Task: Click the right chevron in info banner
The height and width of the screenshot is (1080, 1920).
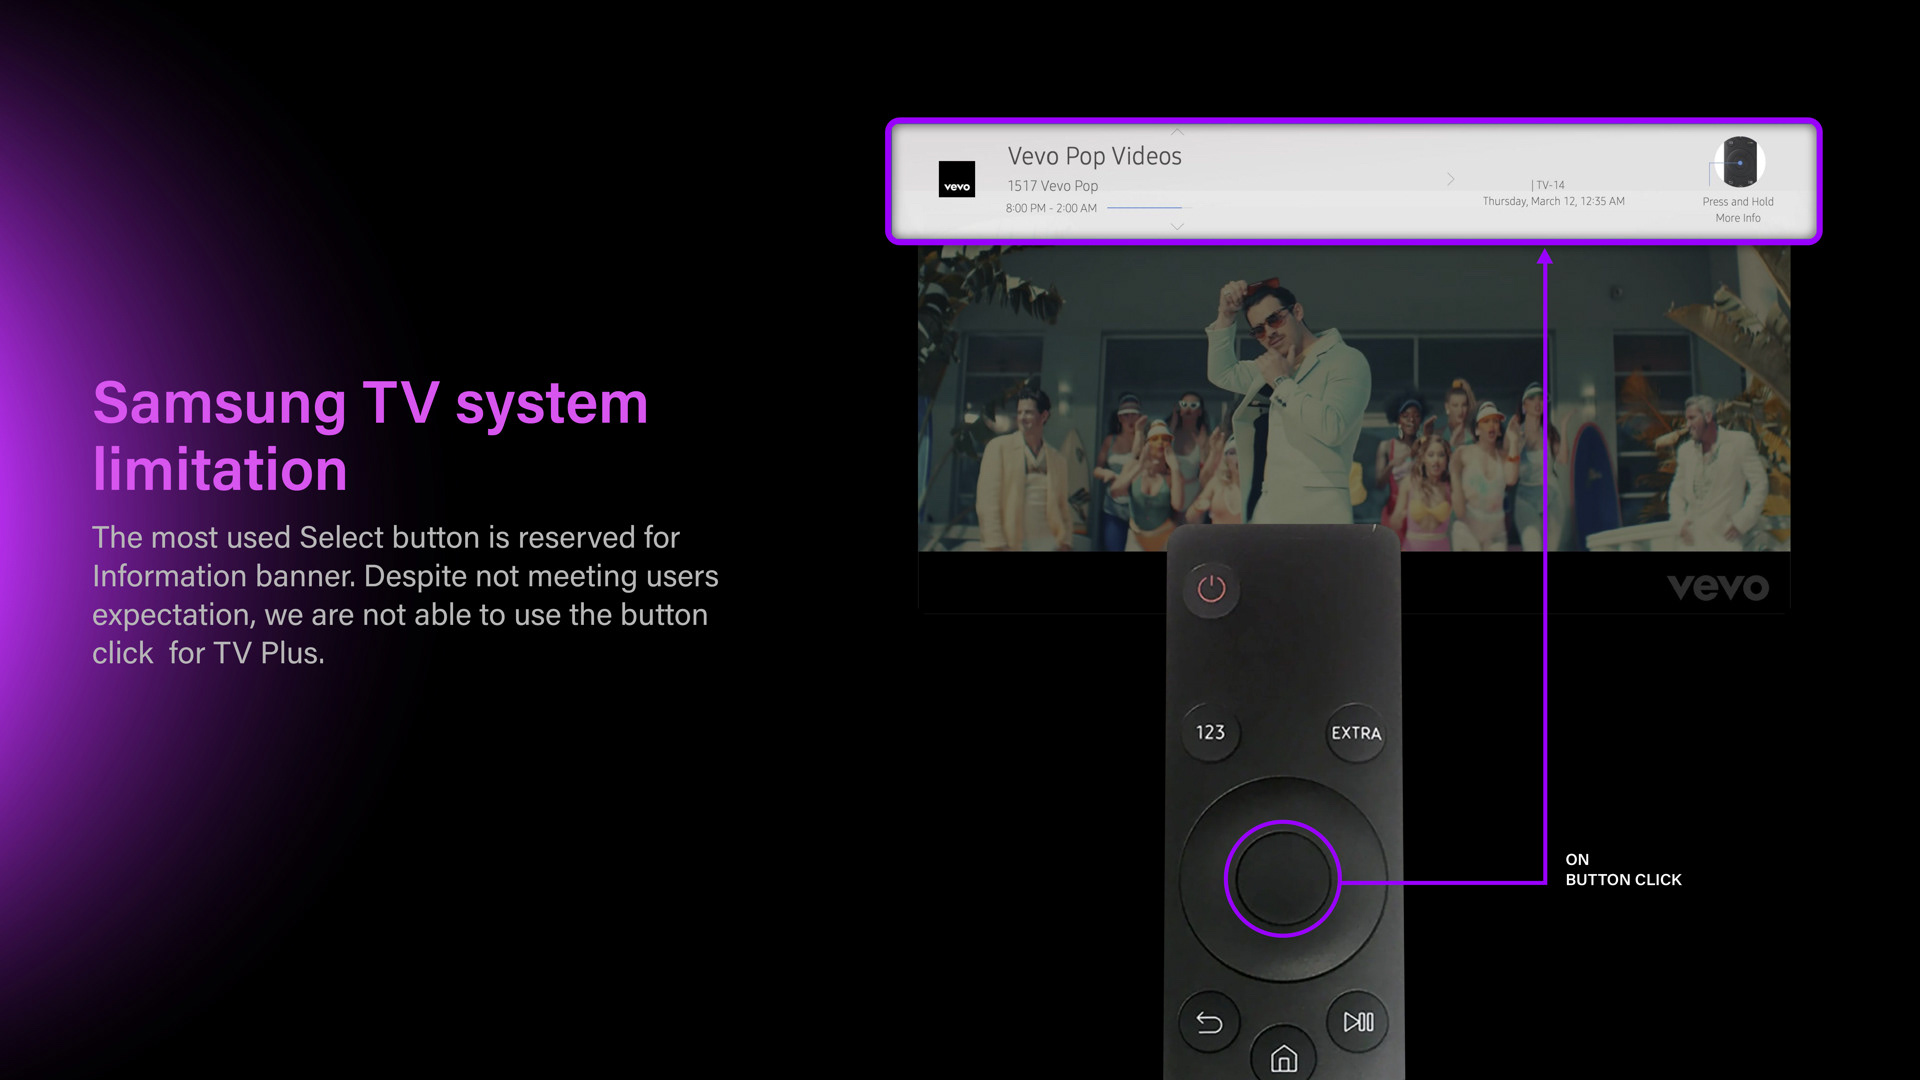Action: pos(1450,179)
